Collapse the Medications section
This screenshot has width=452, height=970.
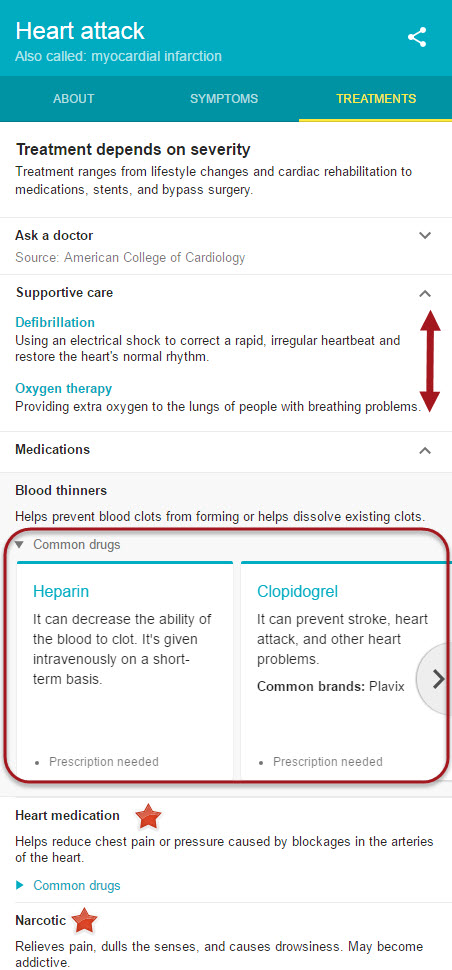click(x=425, y=450)
